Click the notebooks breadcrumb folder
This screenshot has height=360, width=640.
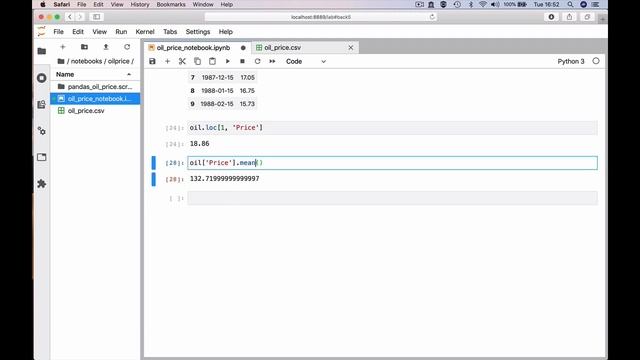(x=86, y=61)
